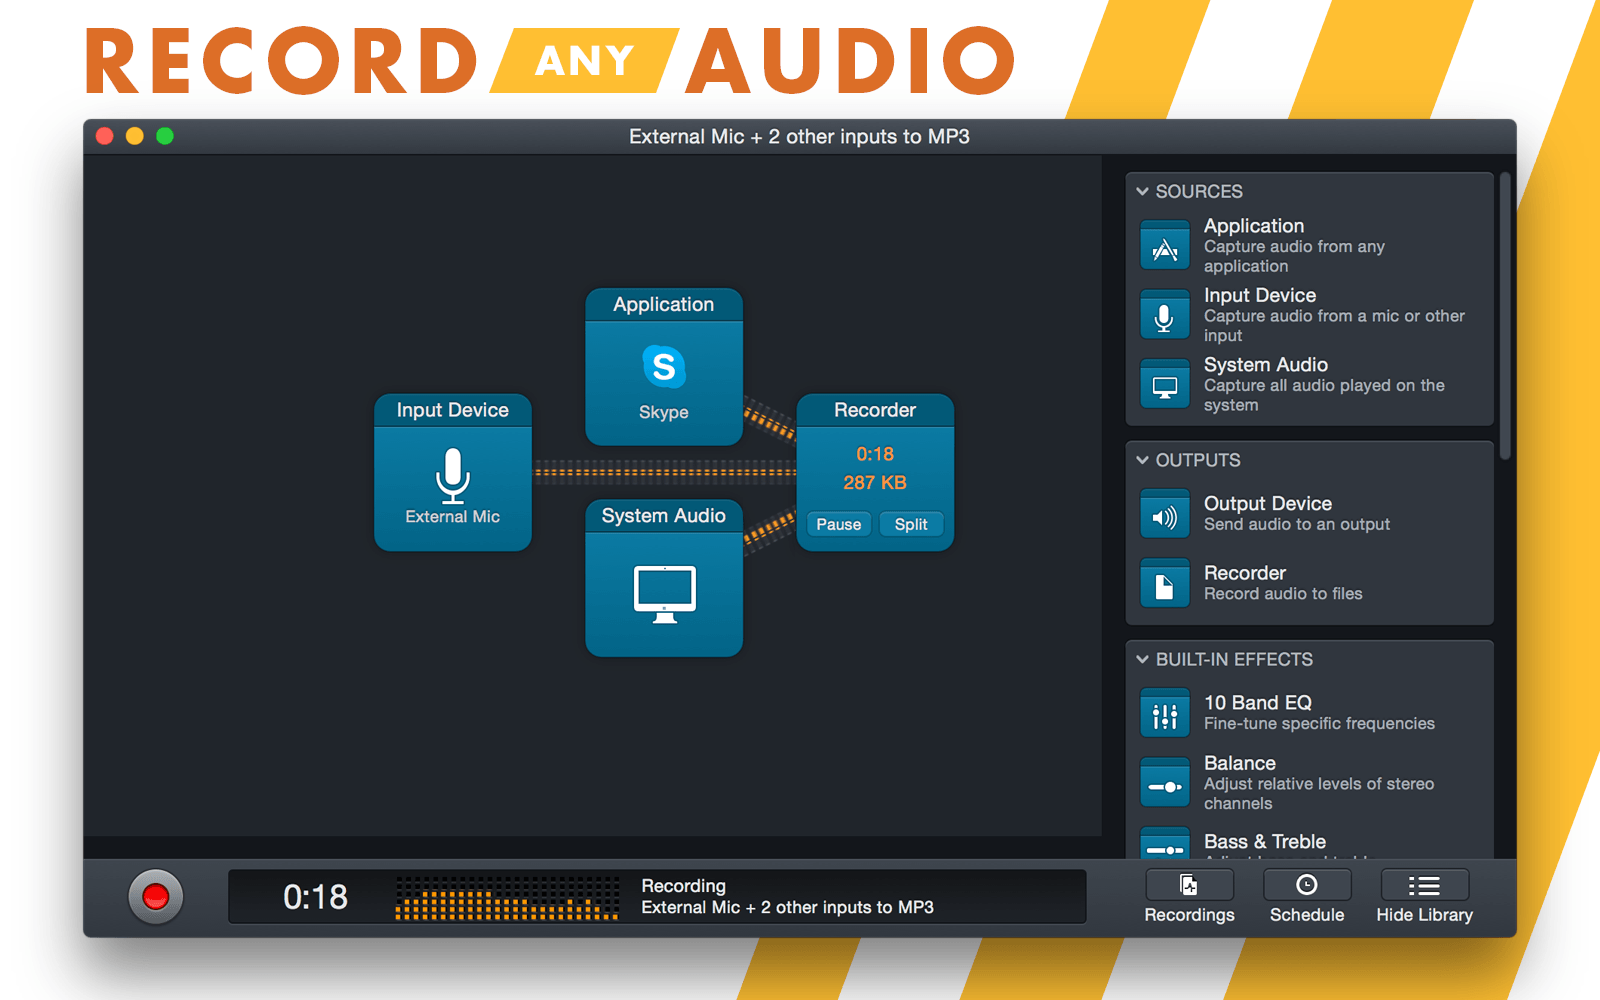Split the recording in Recorder block

[911, 524]
